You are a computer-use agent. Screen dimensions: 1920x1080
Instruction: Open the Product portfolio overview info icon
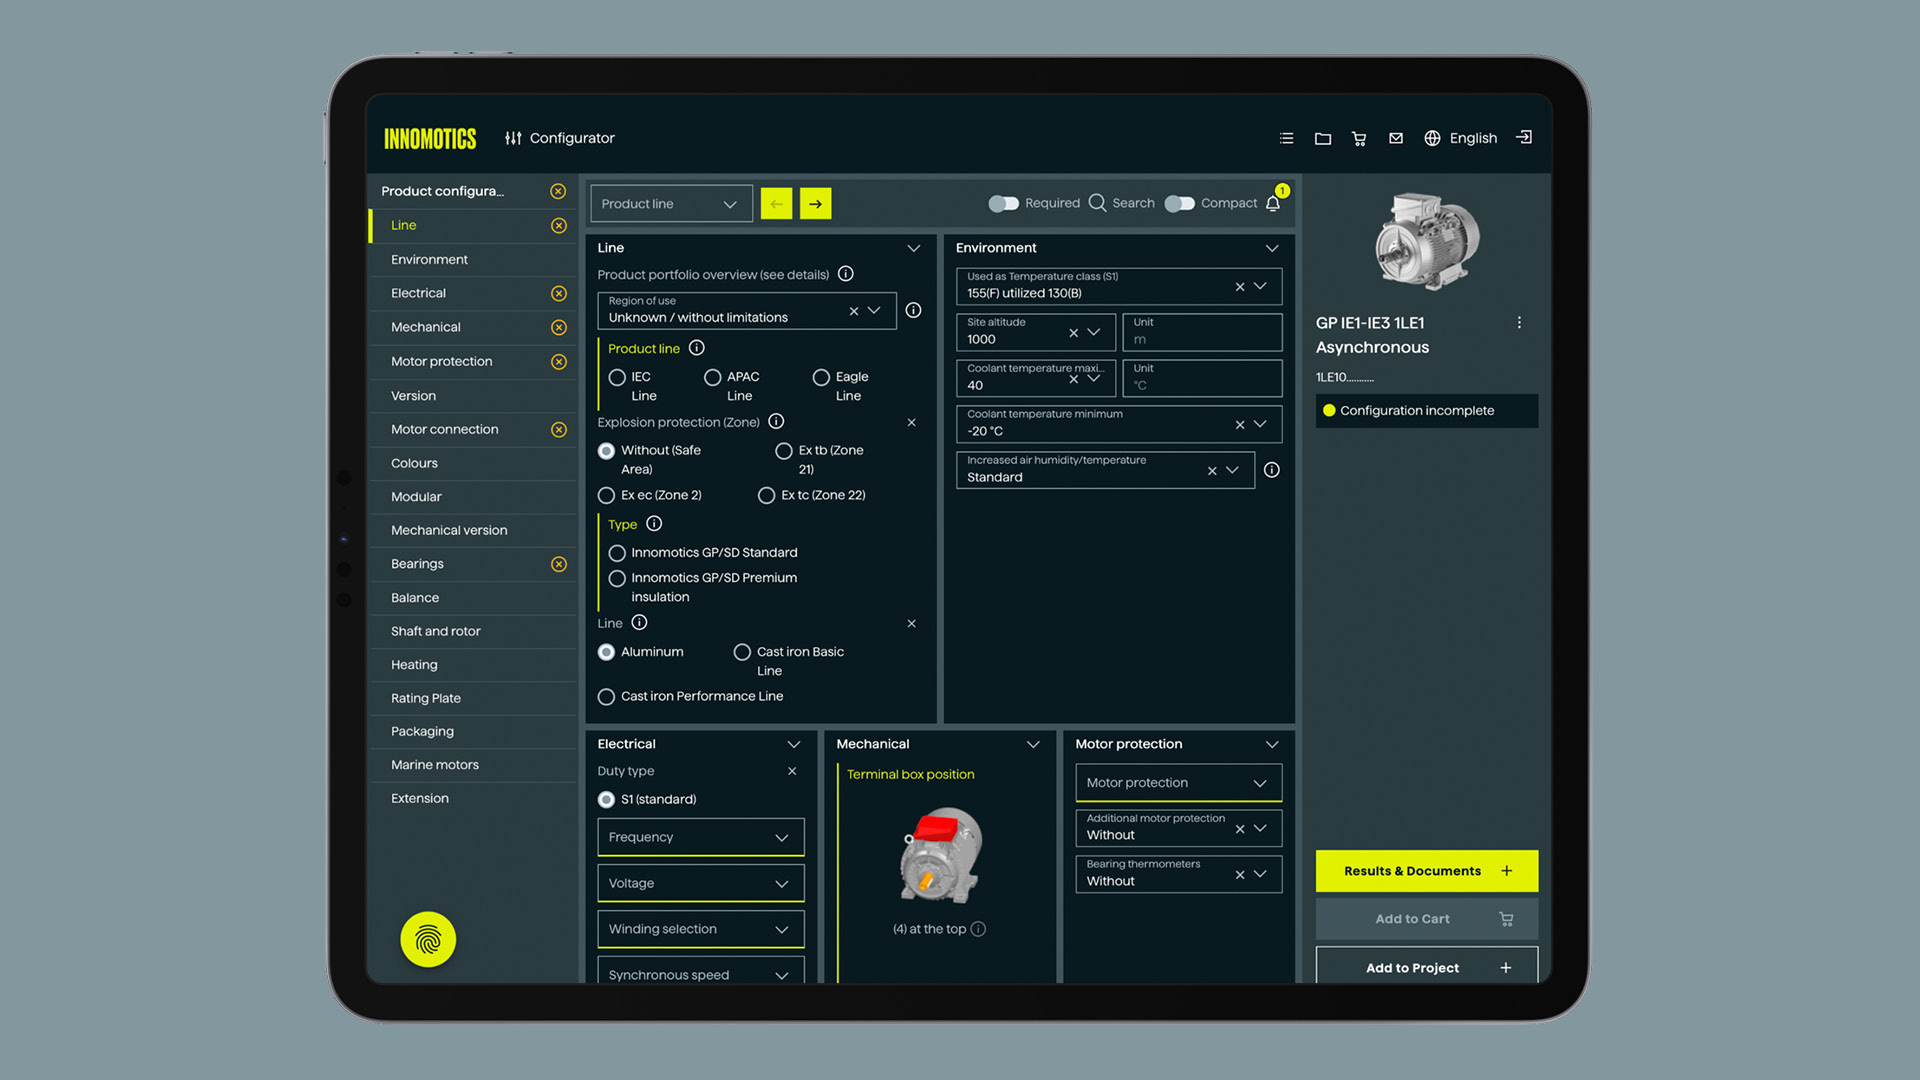click(846, 273)
